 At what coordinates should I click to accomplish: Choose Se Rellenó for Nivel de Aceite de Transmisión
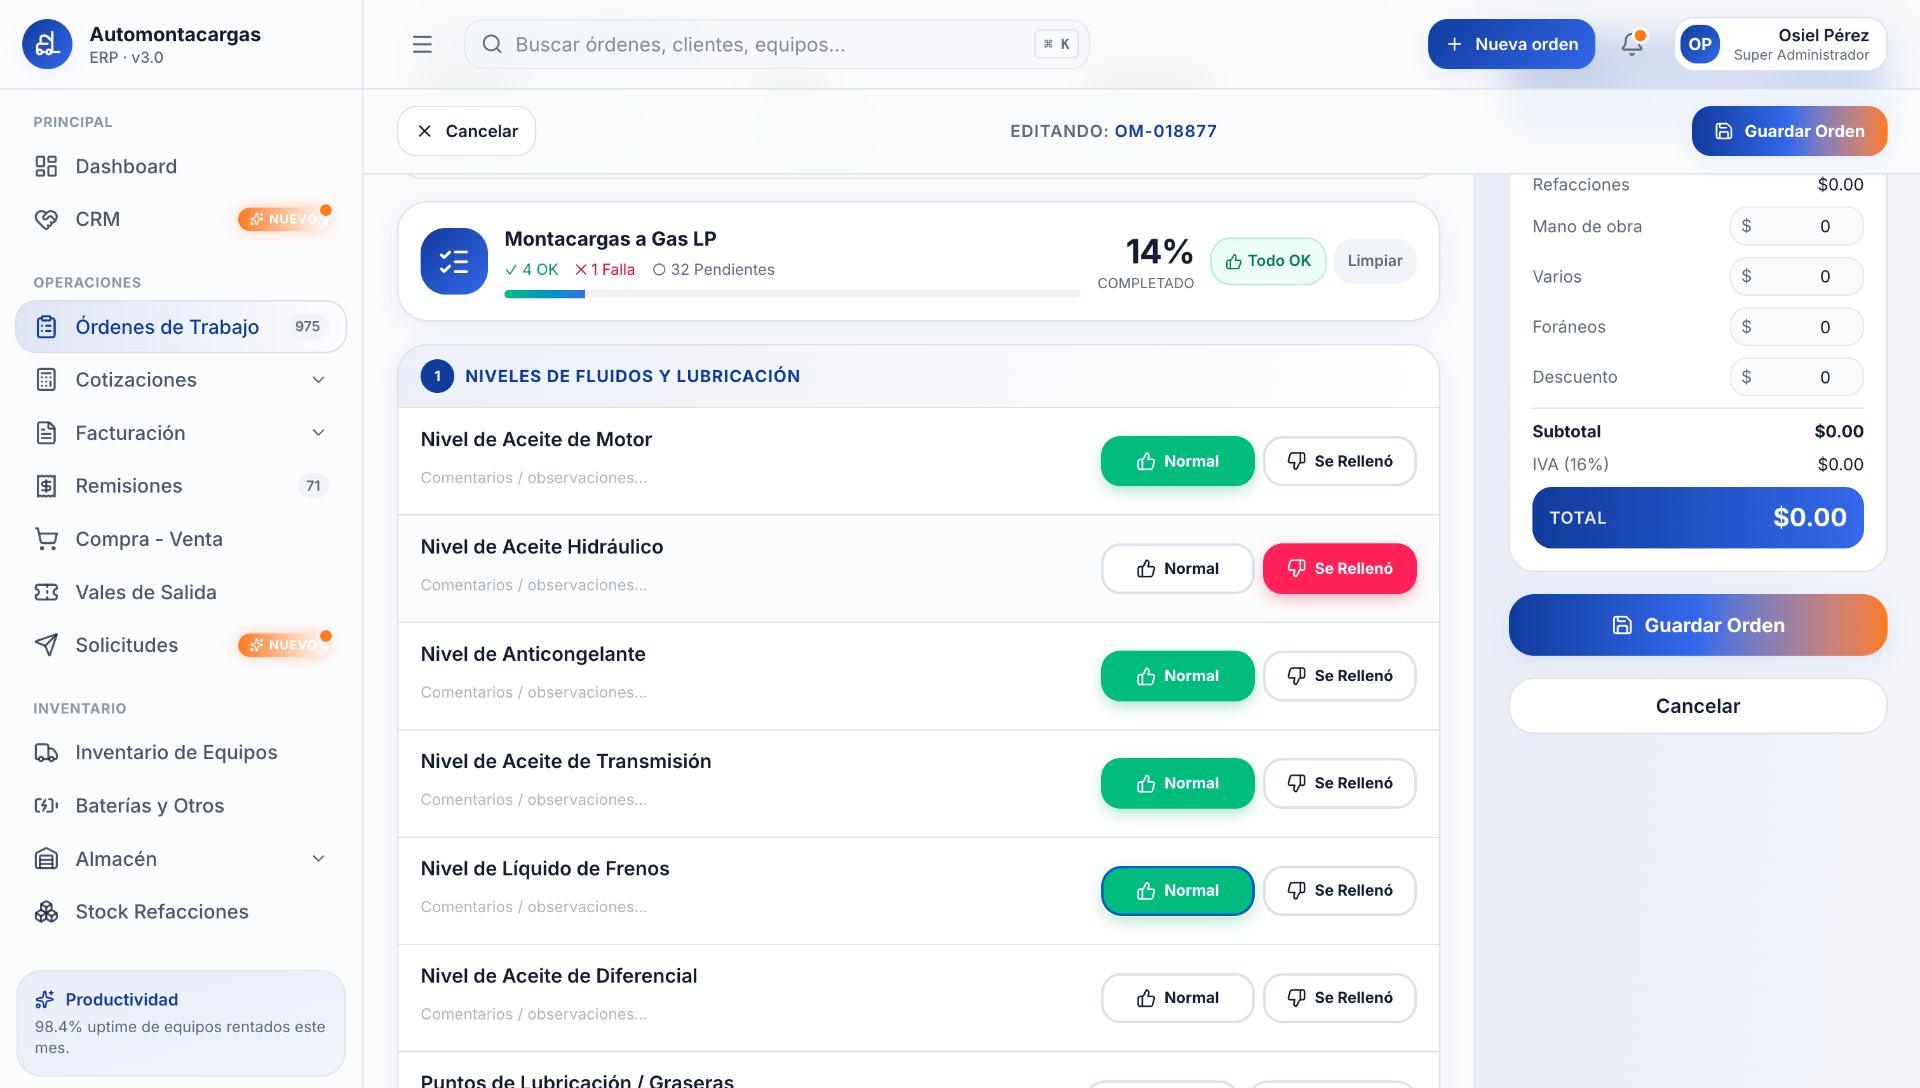(x=1340, y=783)
